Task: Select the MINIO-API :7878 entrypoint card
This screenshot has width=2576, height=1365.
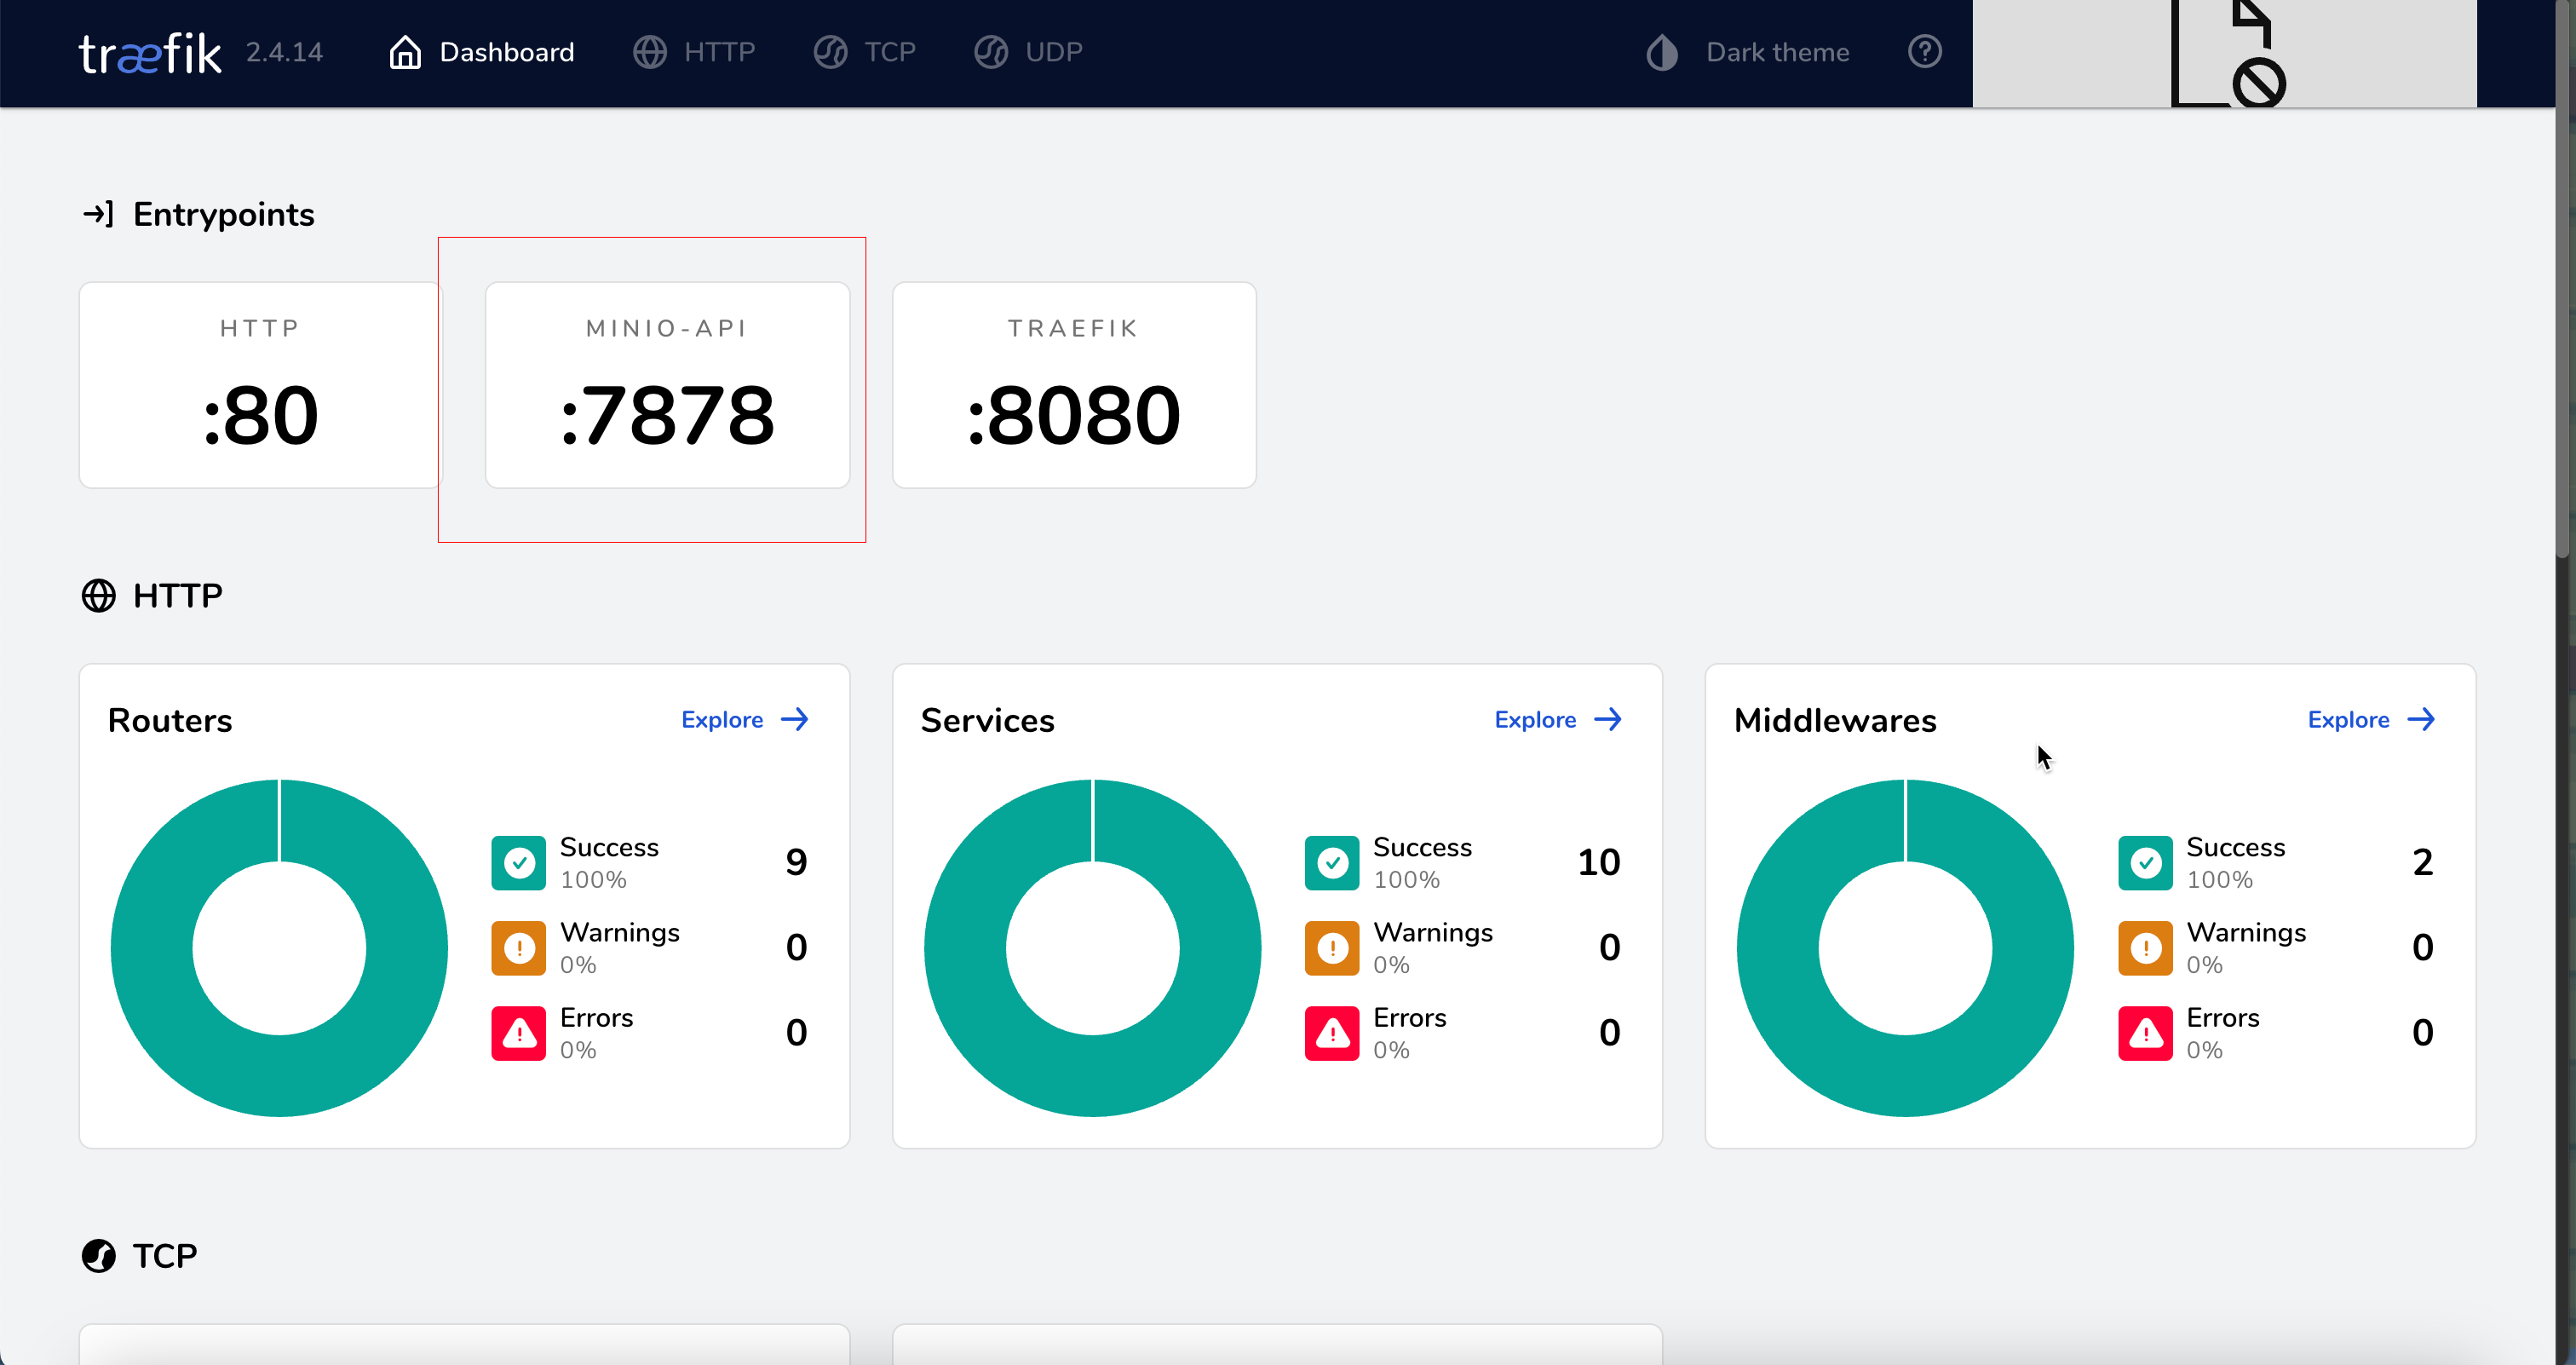Action: (667, 385)
